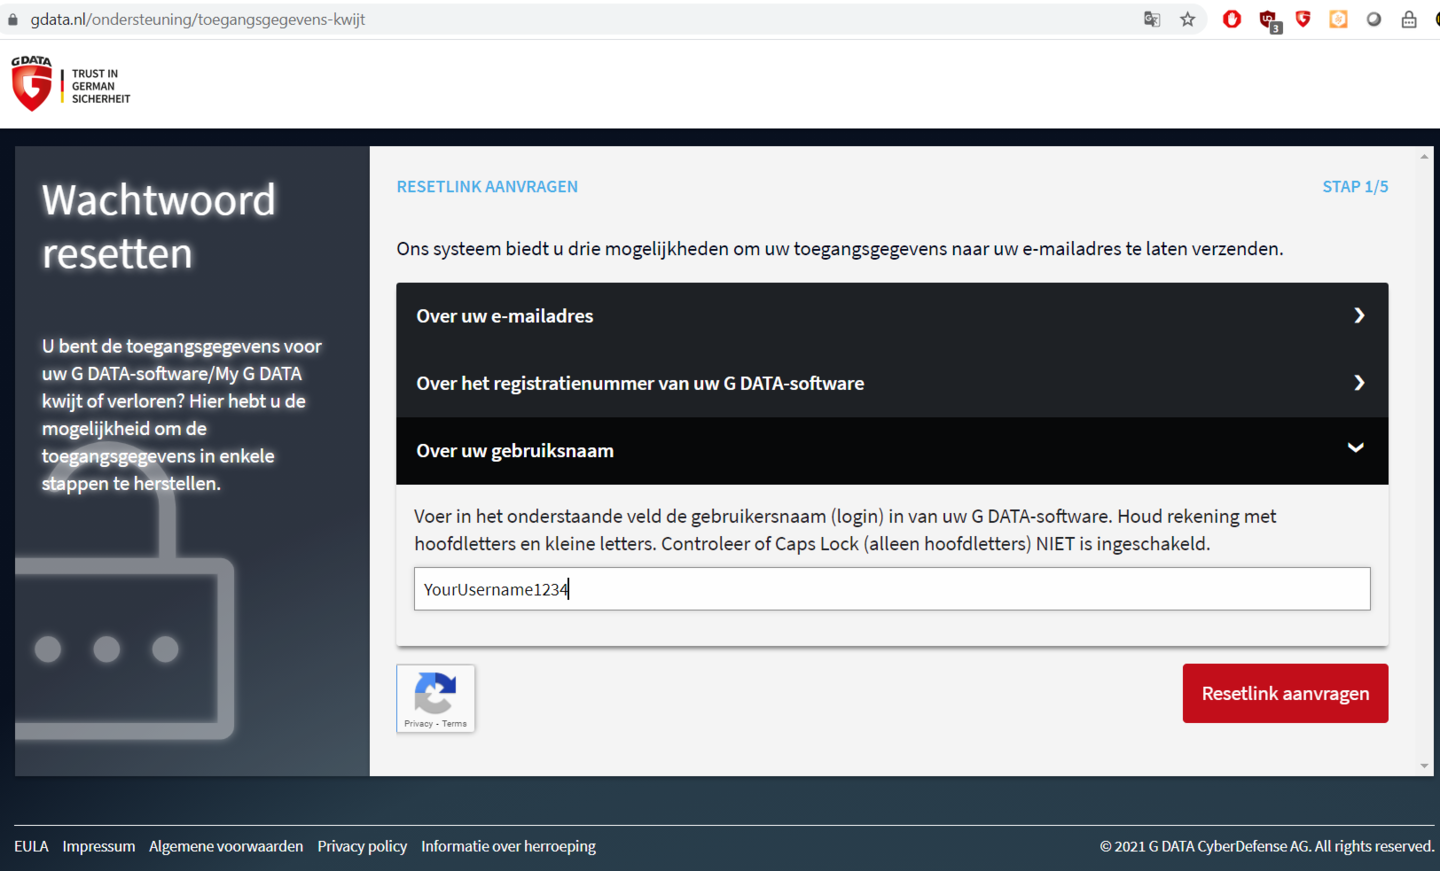Screen dimensions: 1440x871
Task: Click the 'Wachtwoord resetten' title
Action: 158,227
